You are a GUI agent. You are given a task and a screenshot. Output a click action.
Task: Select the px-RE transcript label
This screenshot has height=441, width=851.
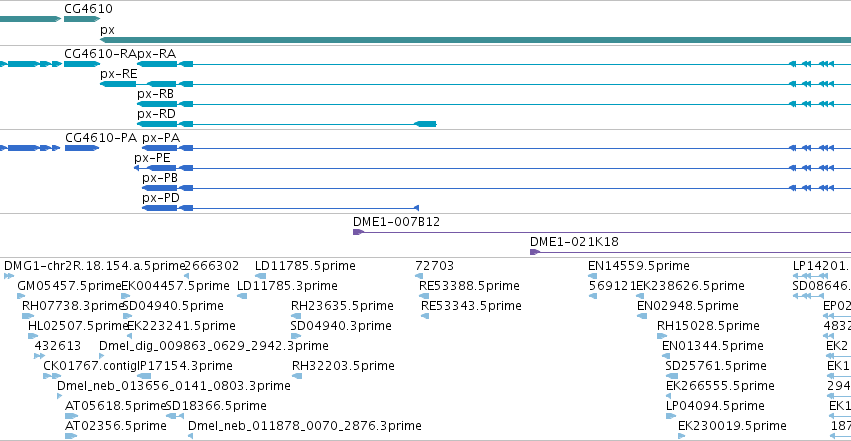(x=119, y=74)
